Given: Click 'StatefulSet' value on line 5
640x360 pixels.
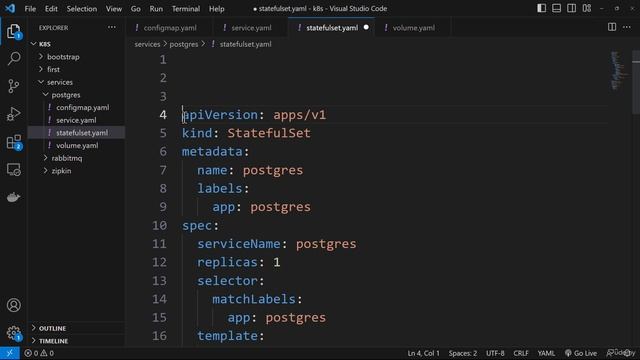Looking at the screenshot, I should (x=269, y=133).
